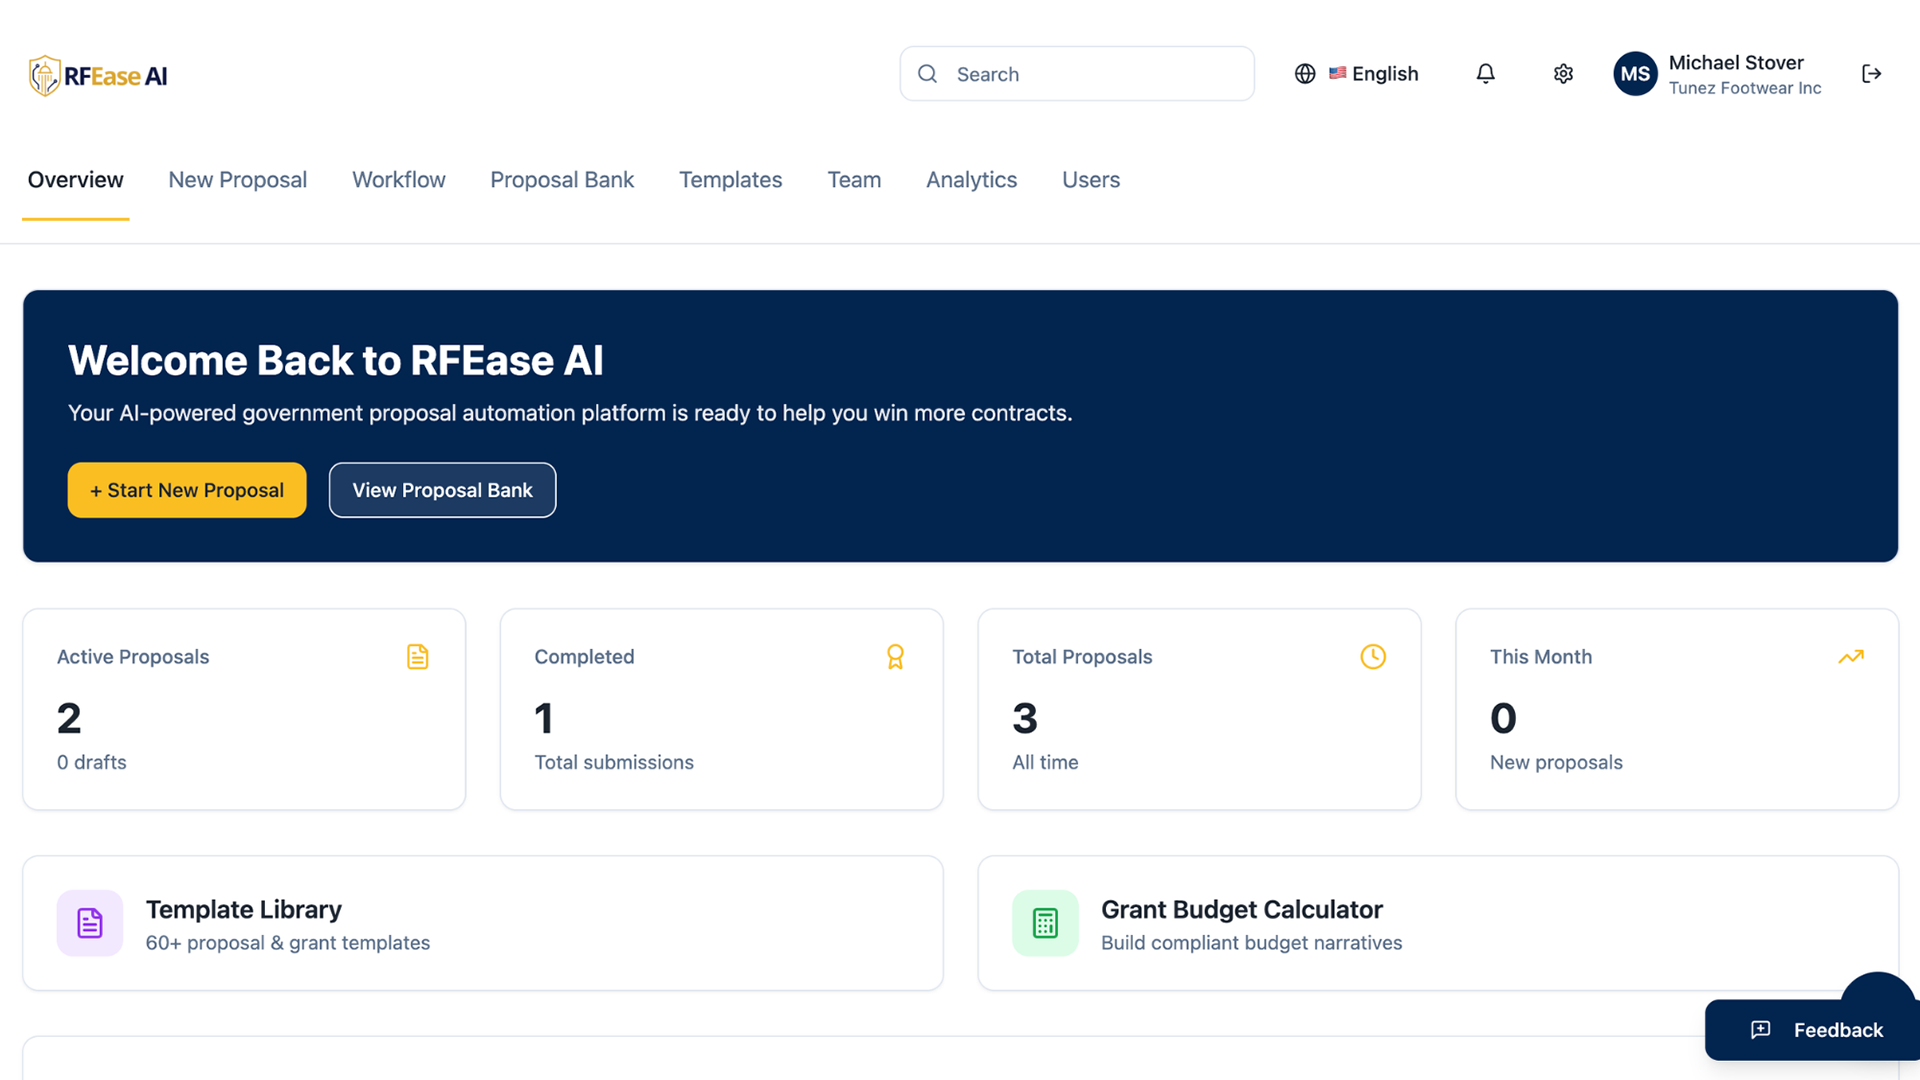Open the Proposal Bank tab

pyautogui.click(x=562, y=180)
